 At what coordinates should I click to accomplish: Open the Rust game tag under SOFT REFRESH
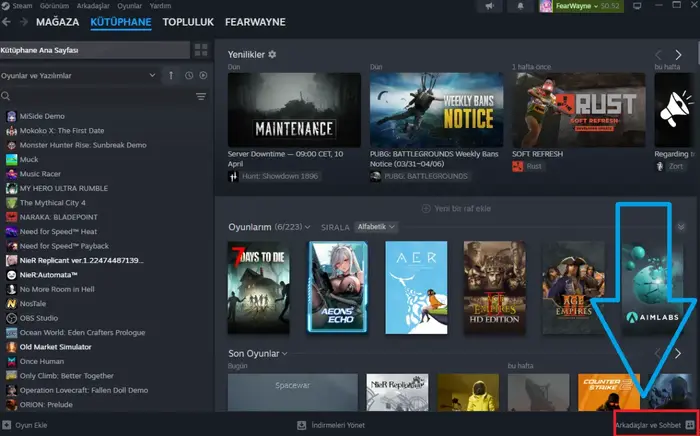528,166
